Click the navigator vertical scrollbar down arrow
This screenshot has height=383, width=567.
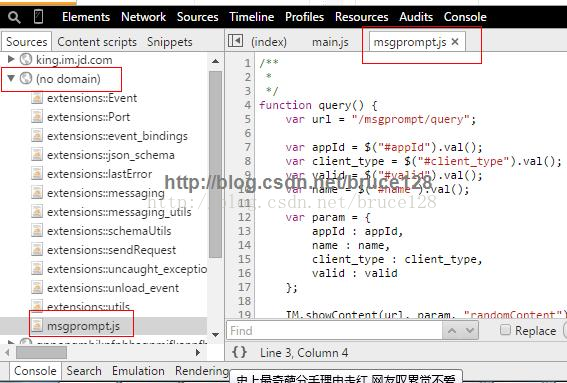point(216,335)
